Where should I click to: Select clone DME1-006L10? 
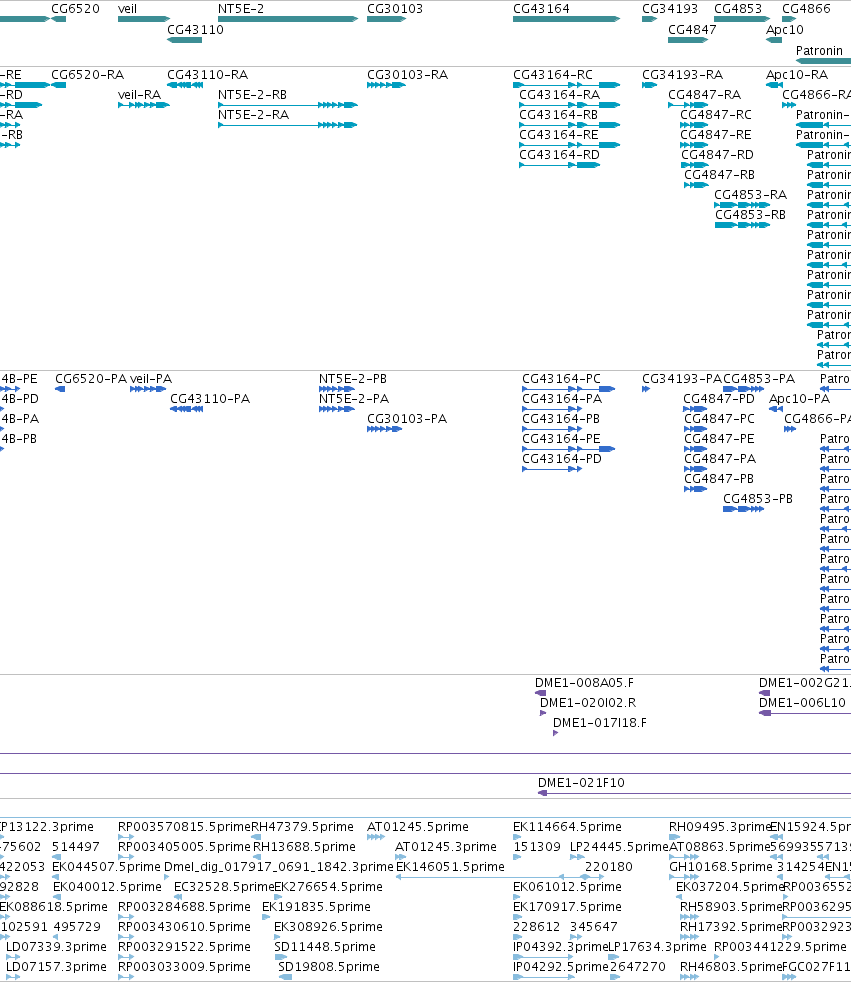802,703
